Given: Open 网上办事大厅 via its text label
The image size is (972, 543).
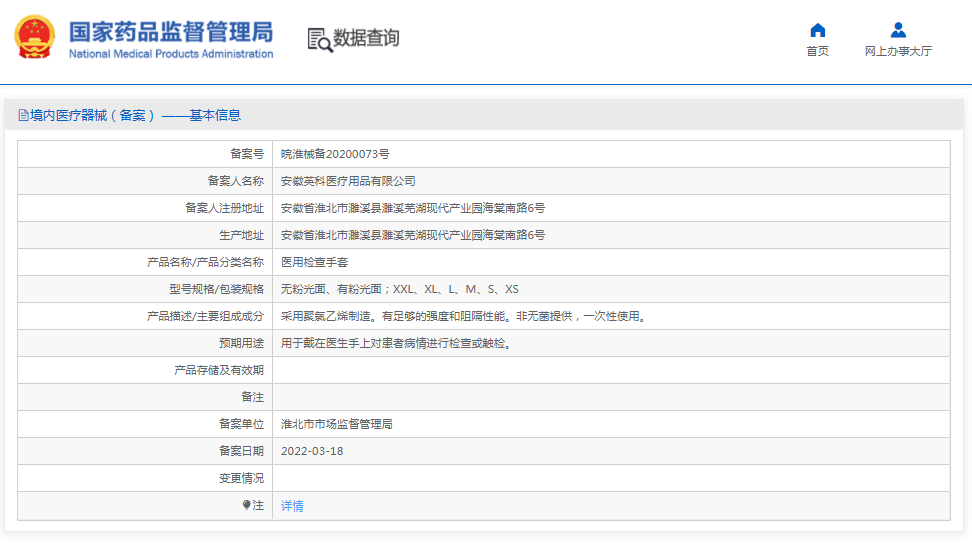Looking at the screenshot, I should 898,52.
